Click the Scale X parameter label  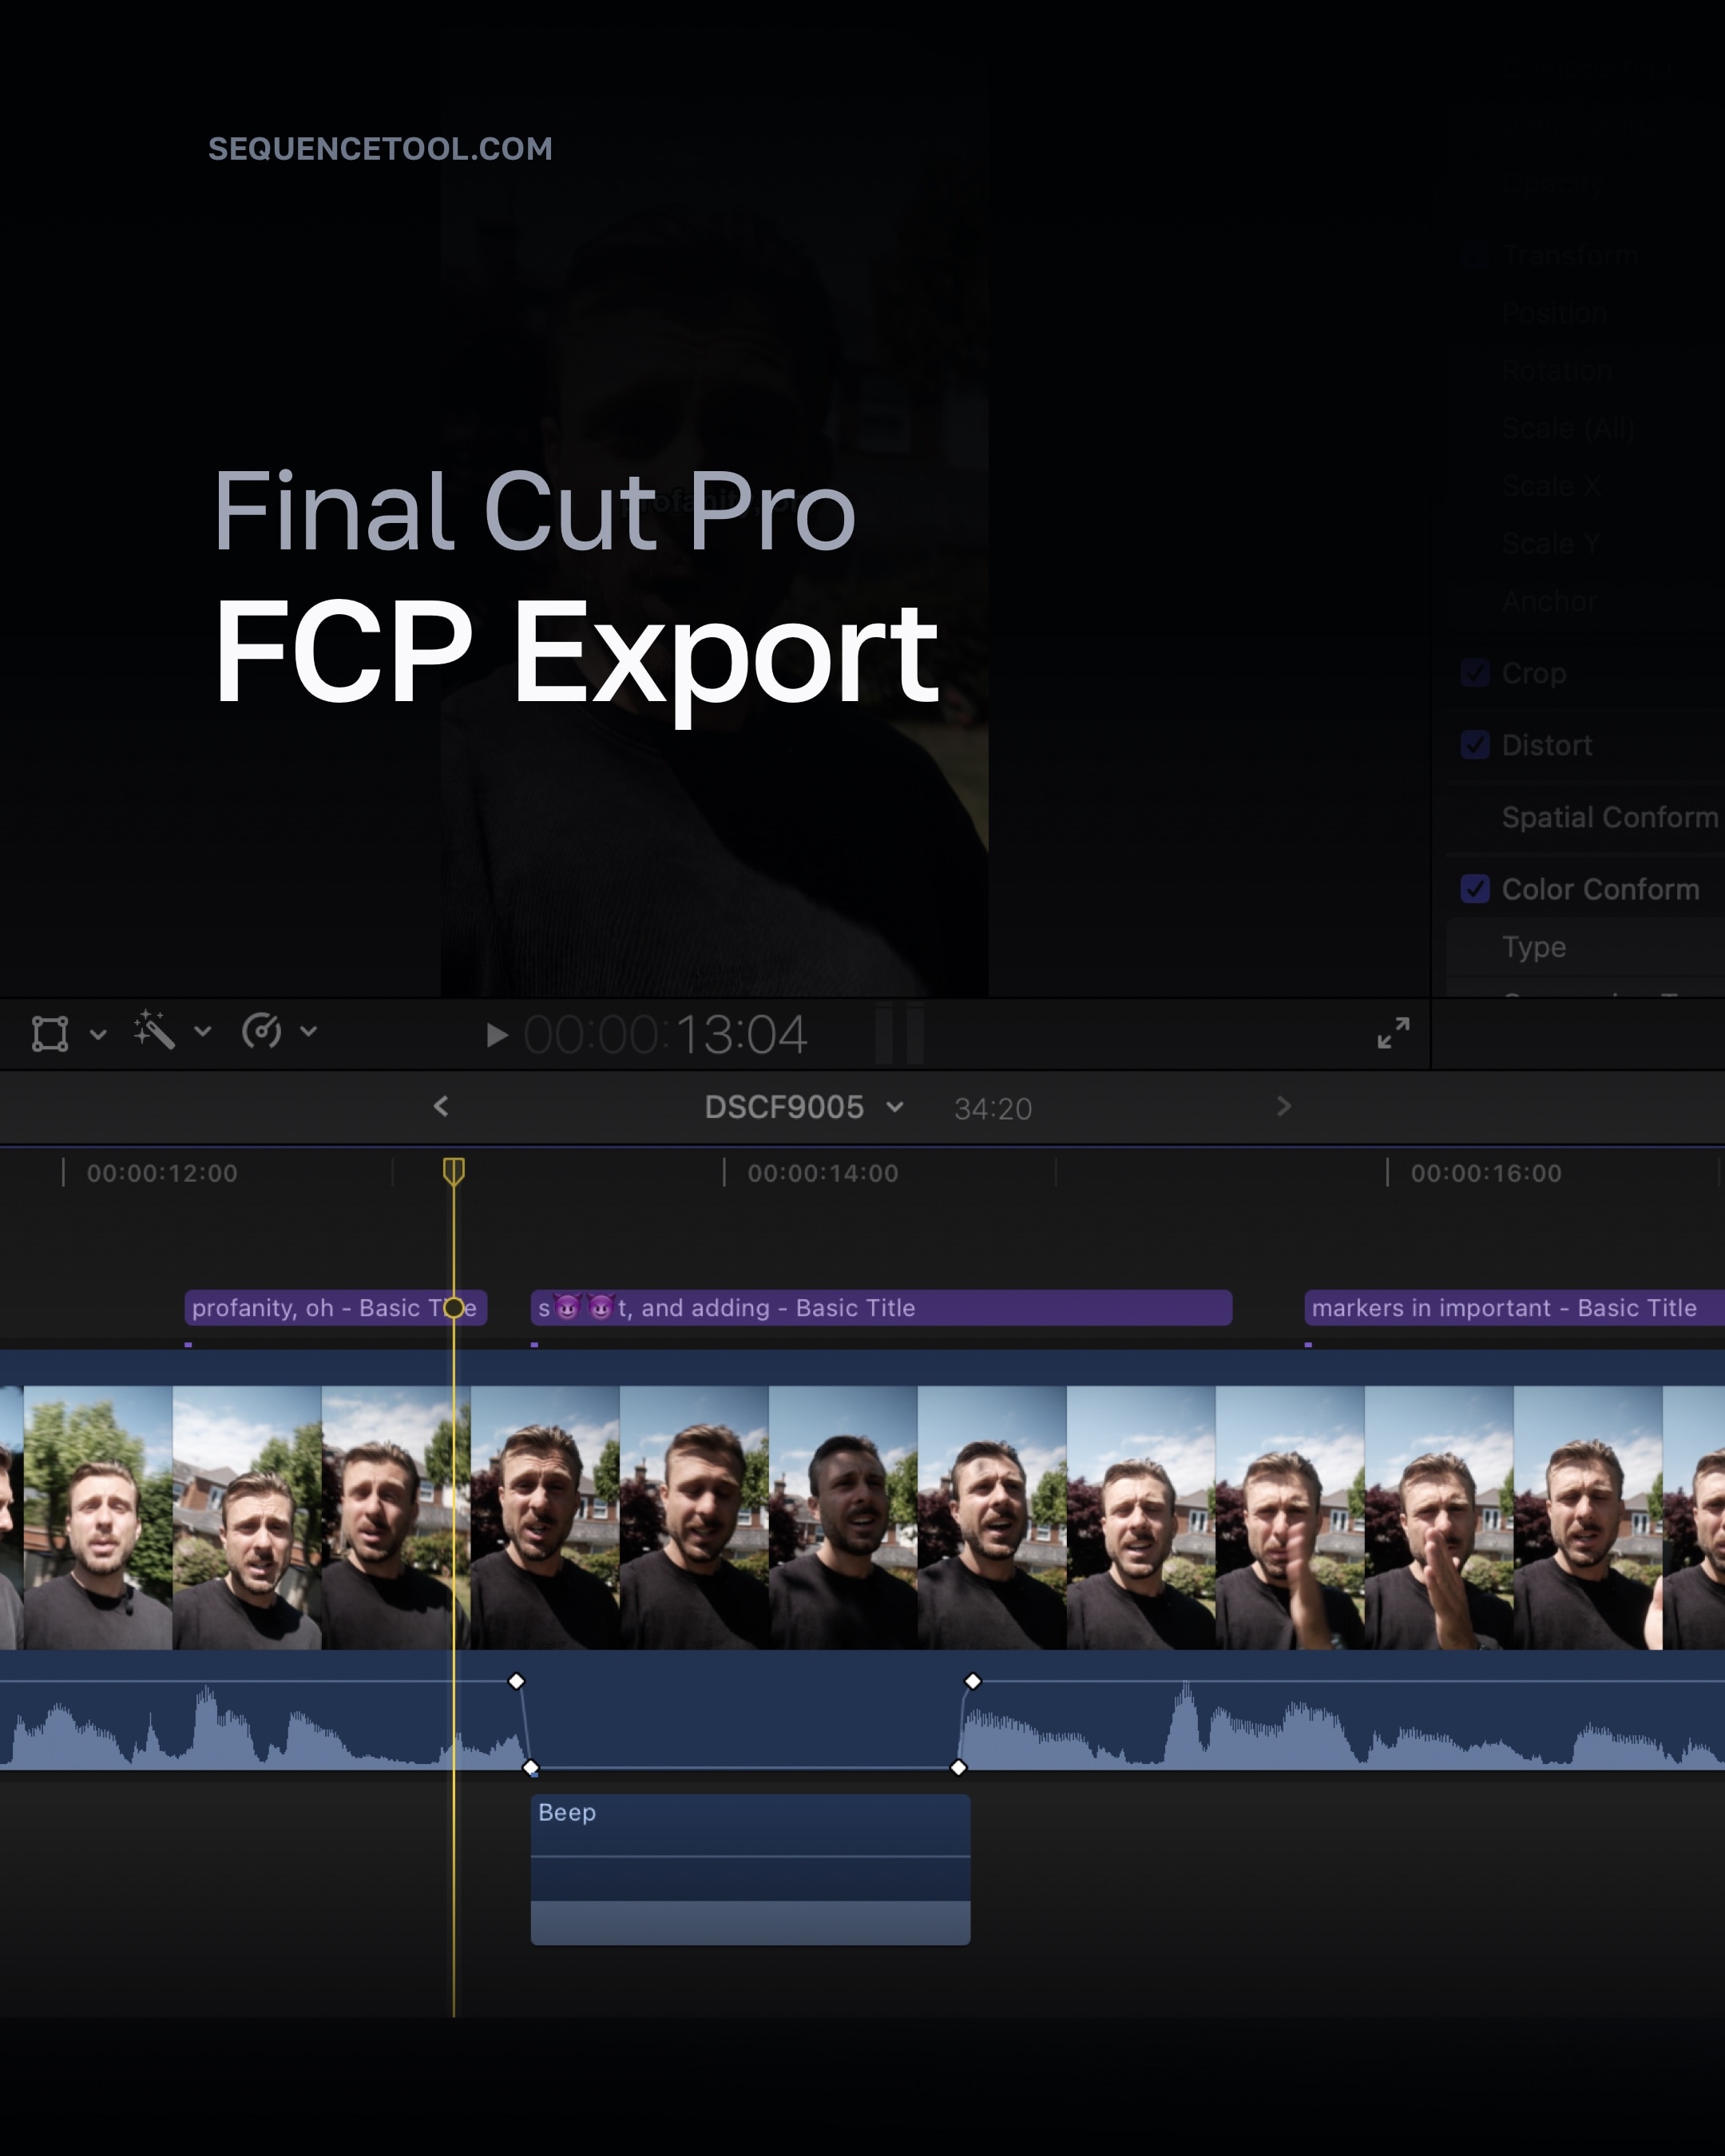pos(1551,486)
